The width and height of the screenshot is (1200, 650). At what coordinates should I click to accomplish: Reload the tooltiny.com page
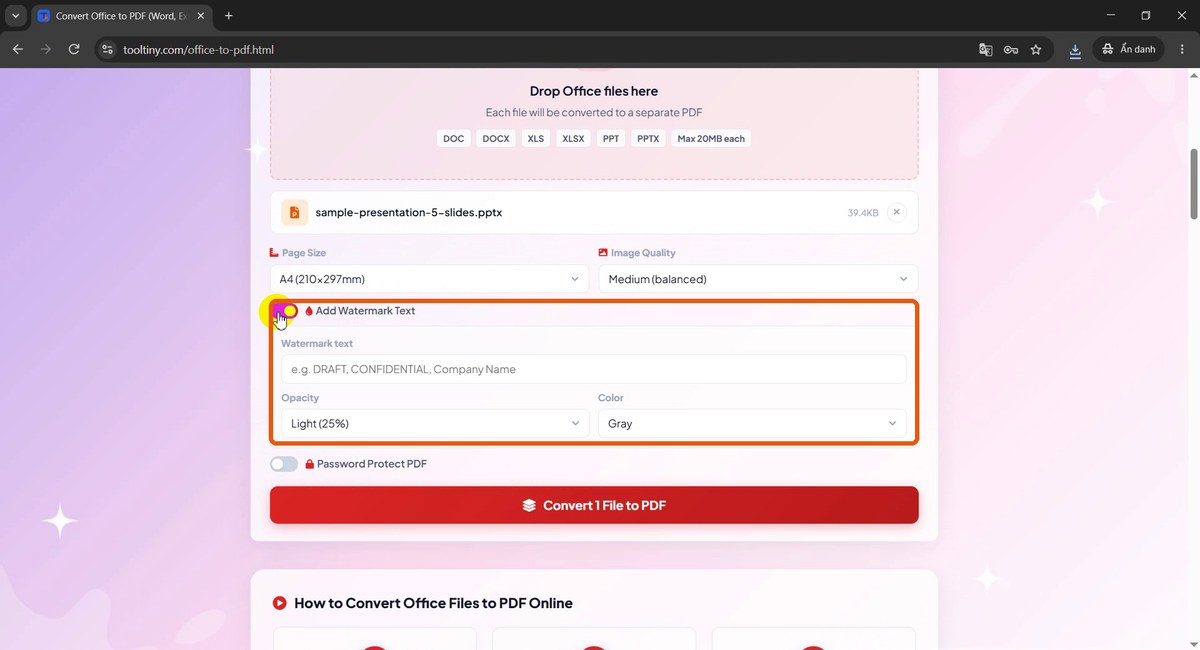point(74,49)
